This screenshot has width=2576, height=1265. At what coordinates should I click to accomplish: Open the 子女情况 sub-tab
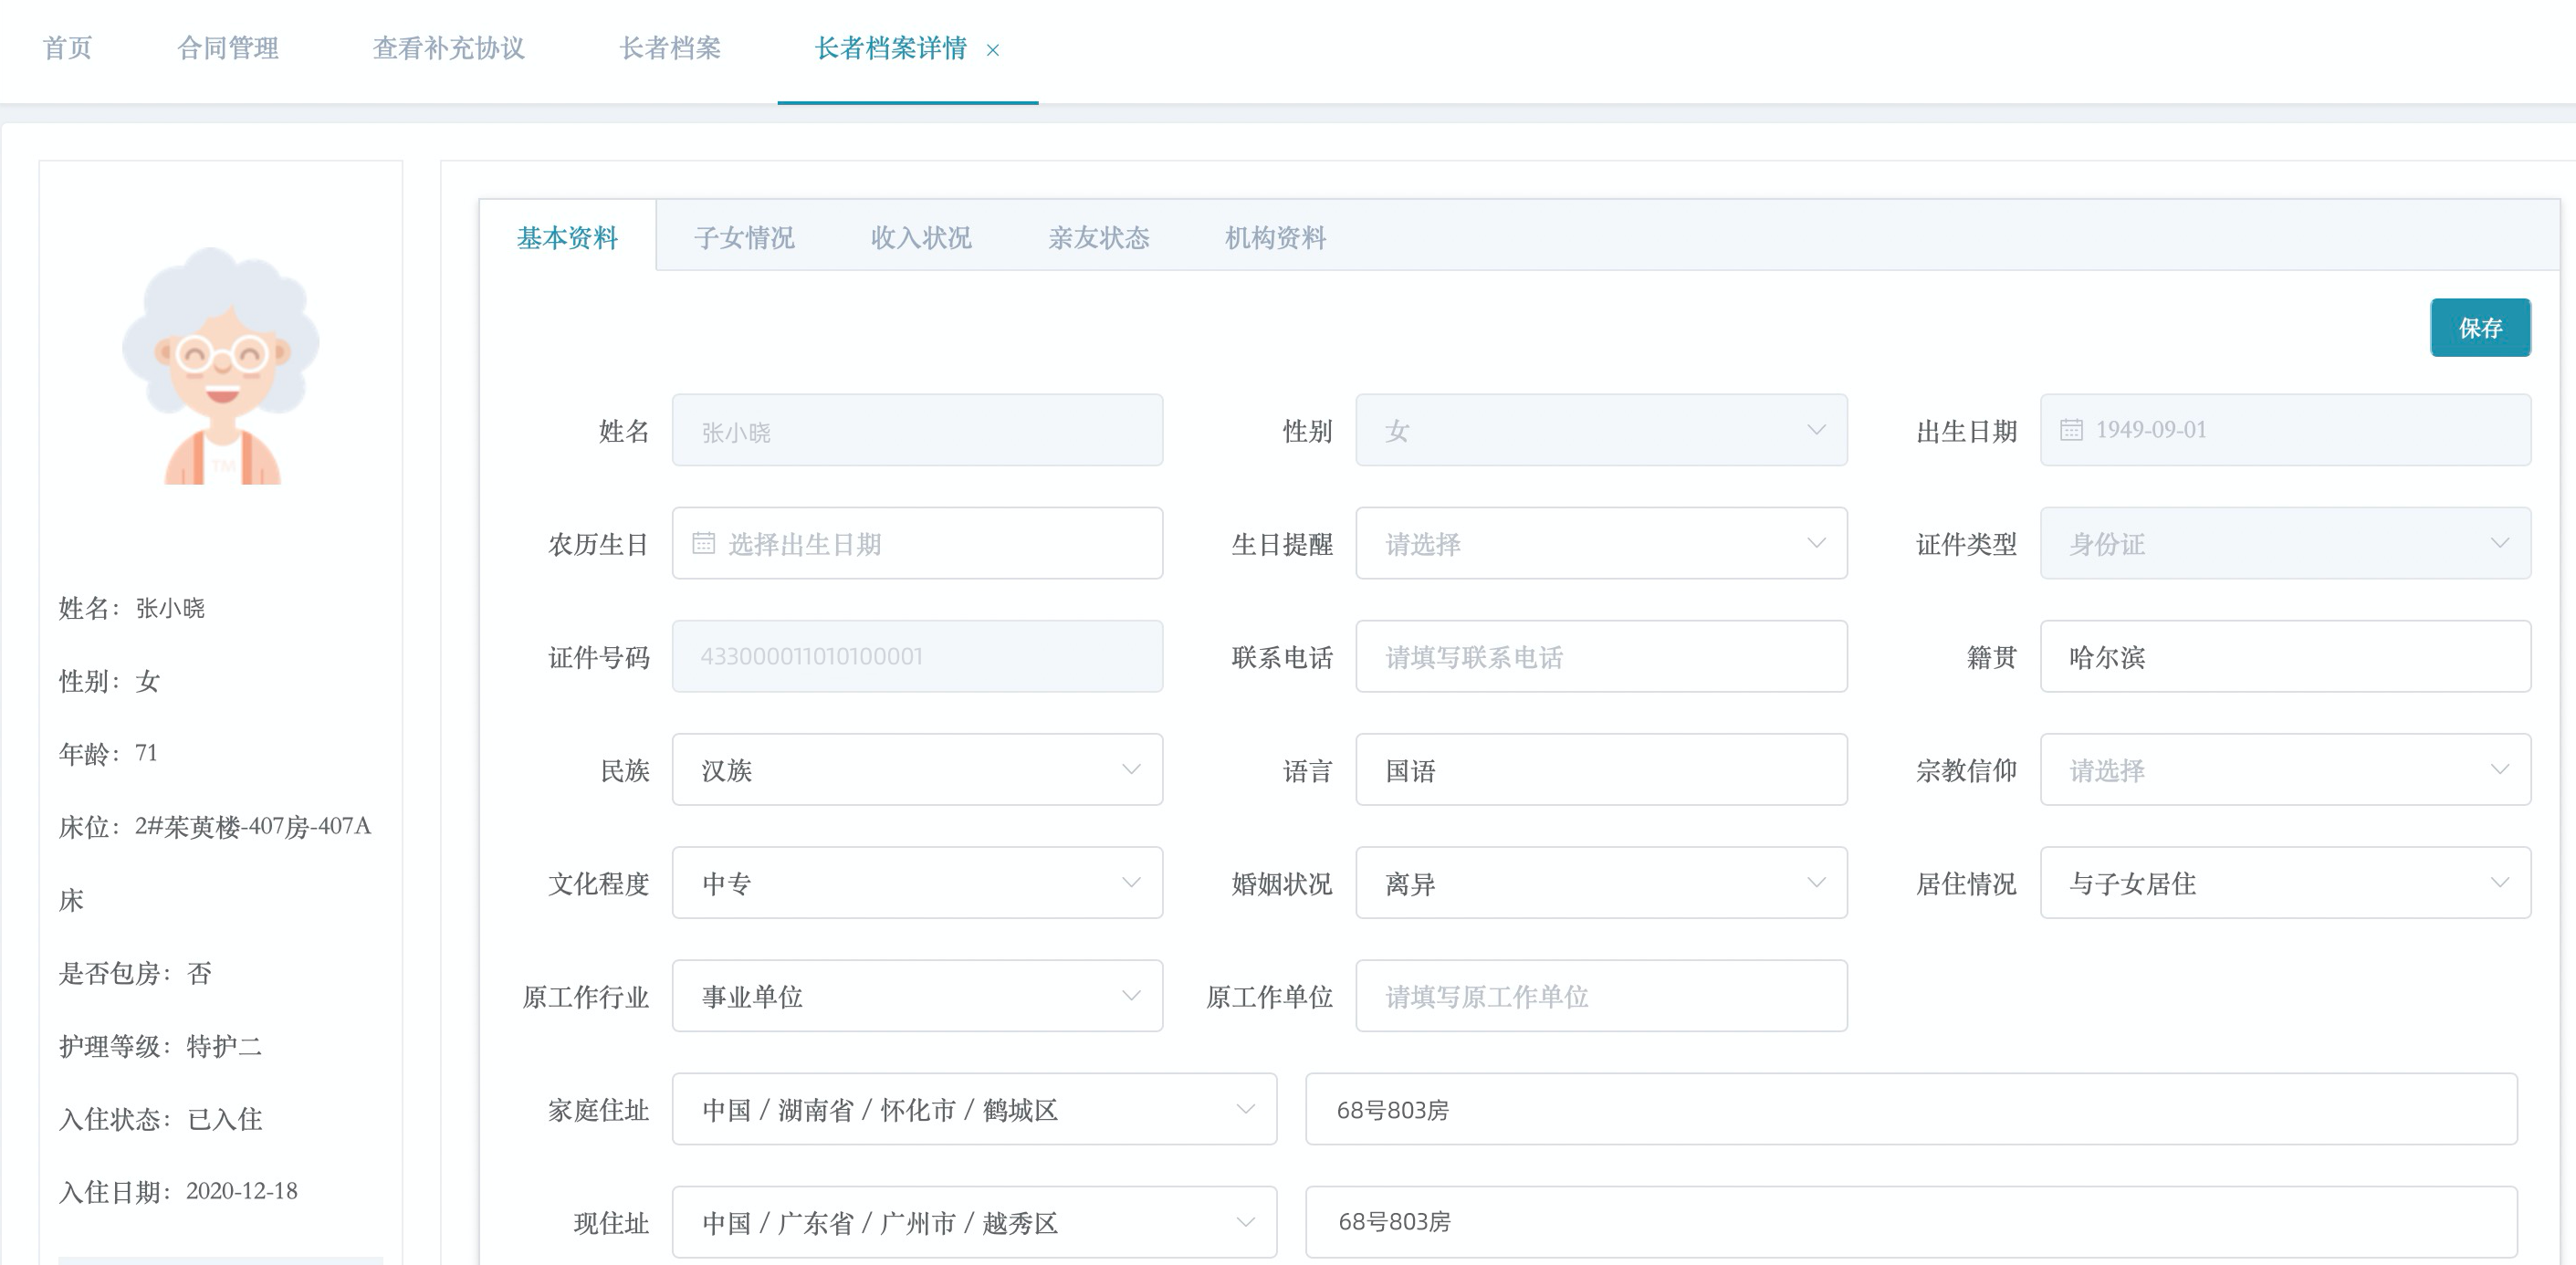tap(744, 237)
